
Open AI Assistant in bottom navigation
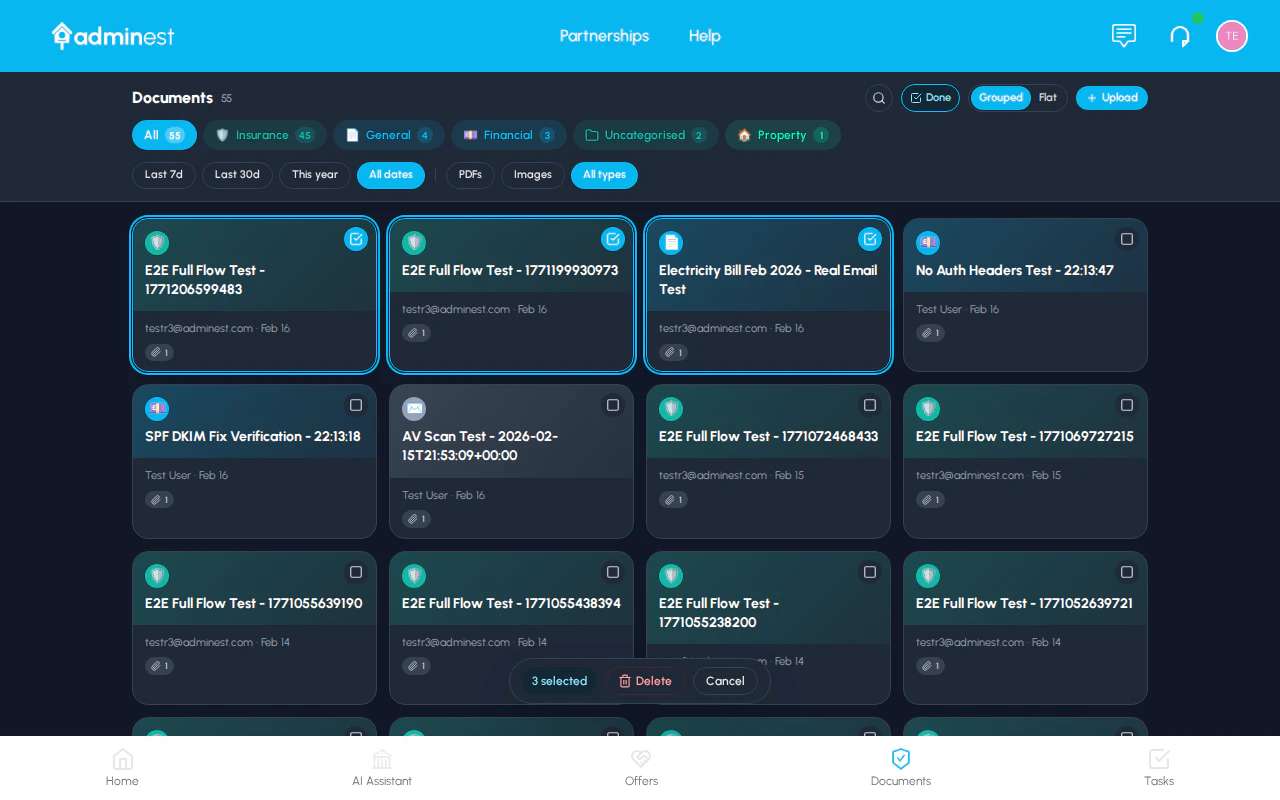[x=382, y=768]
